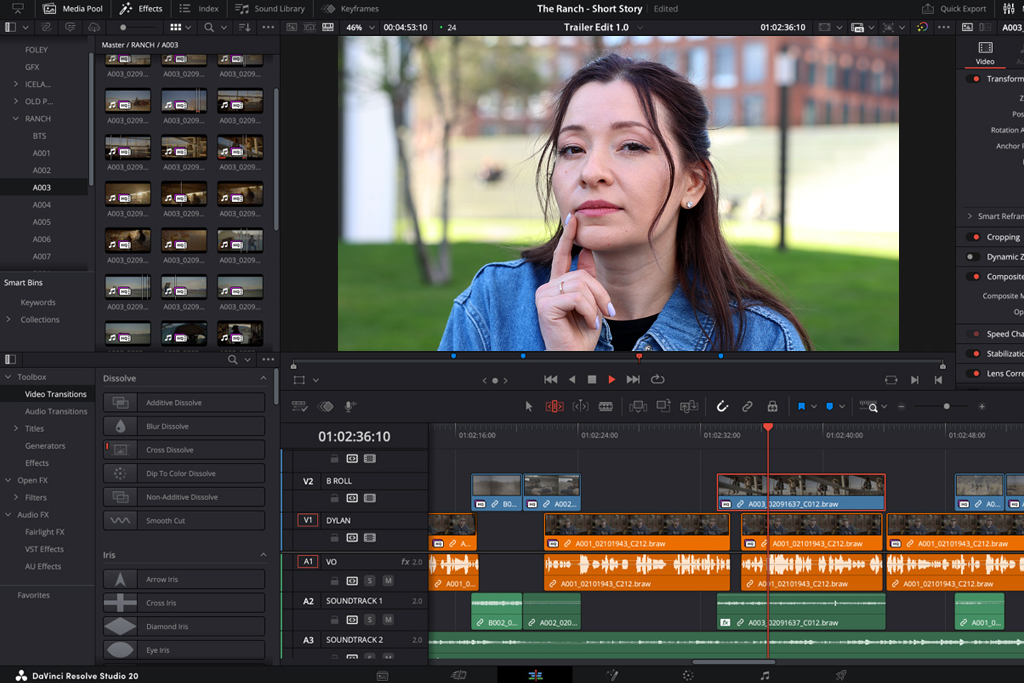1024x683 pixels.
Task: Expand the OLD P... bin folder
Action: pos(16,101)
